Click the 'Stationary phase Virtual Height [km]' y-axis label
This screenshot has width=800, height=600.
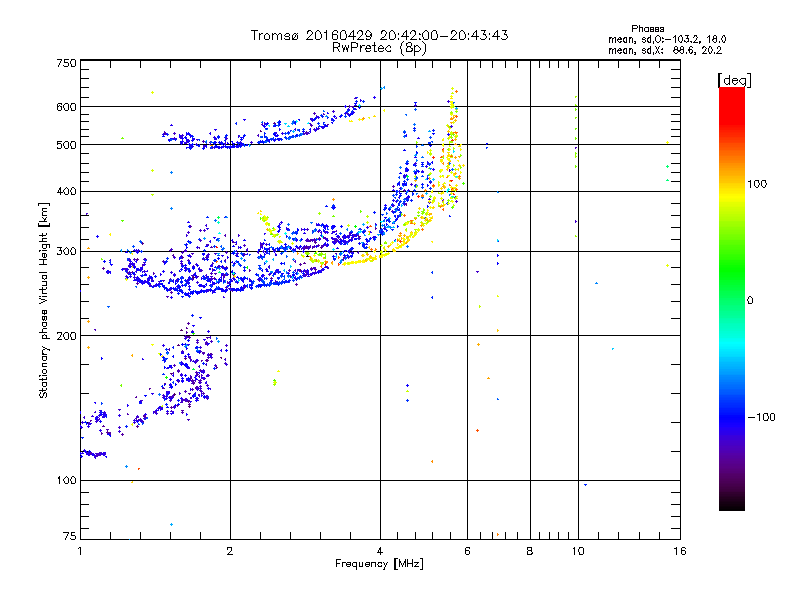point(44,300)
